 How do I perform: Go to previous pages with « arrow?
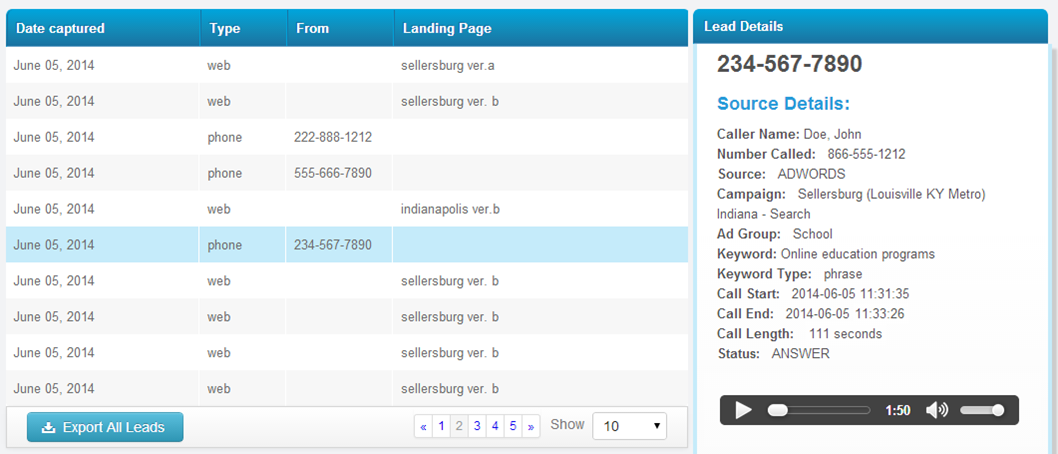click(423, 426)
